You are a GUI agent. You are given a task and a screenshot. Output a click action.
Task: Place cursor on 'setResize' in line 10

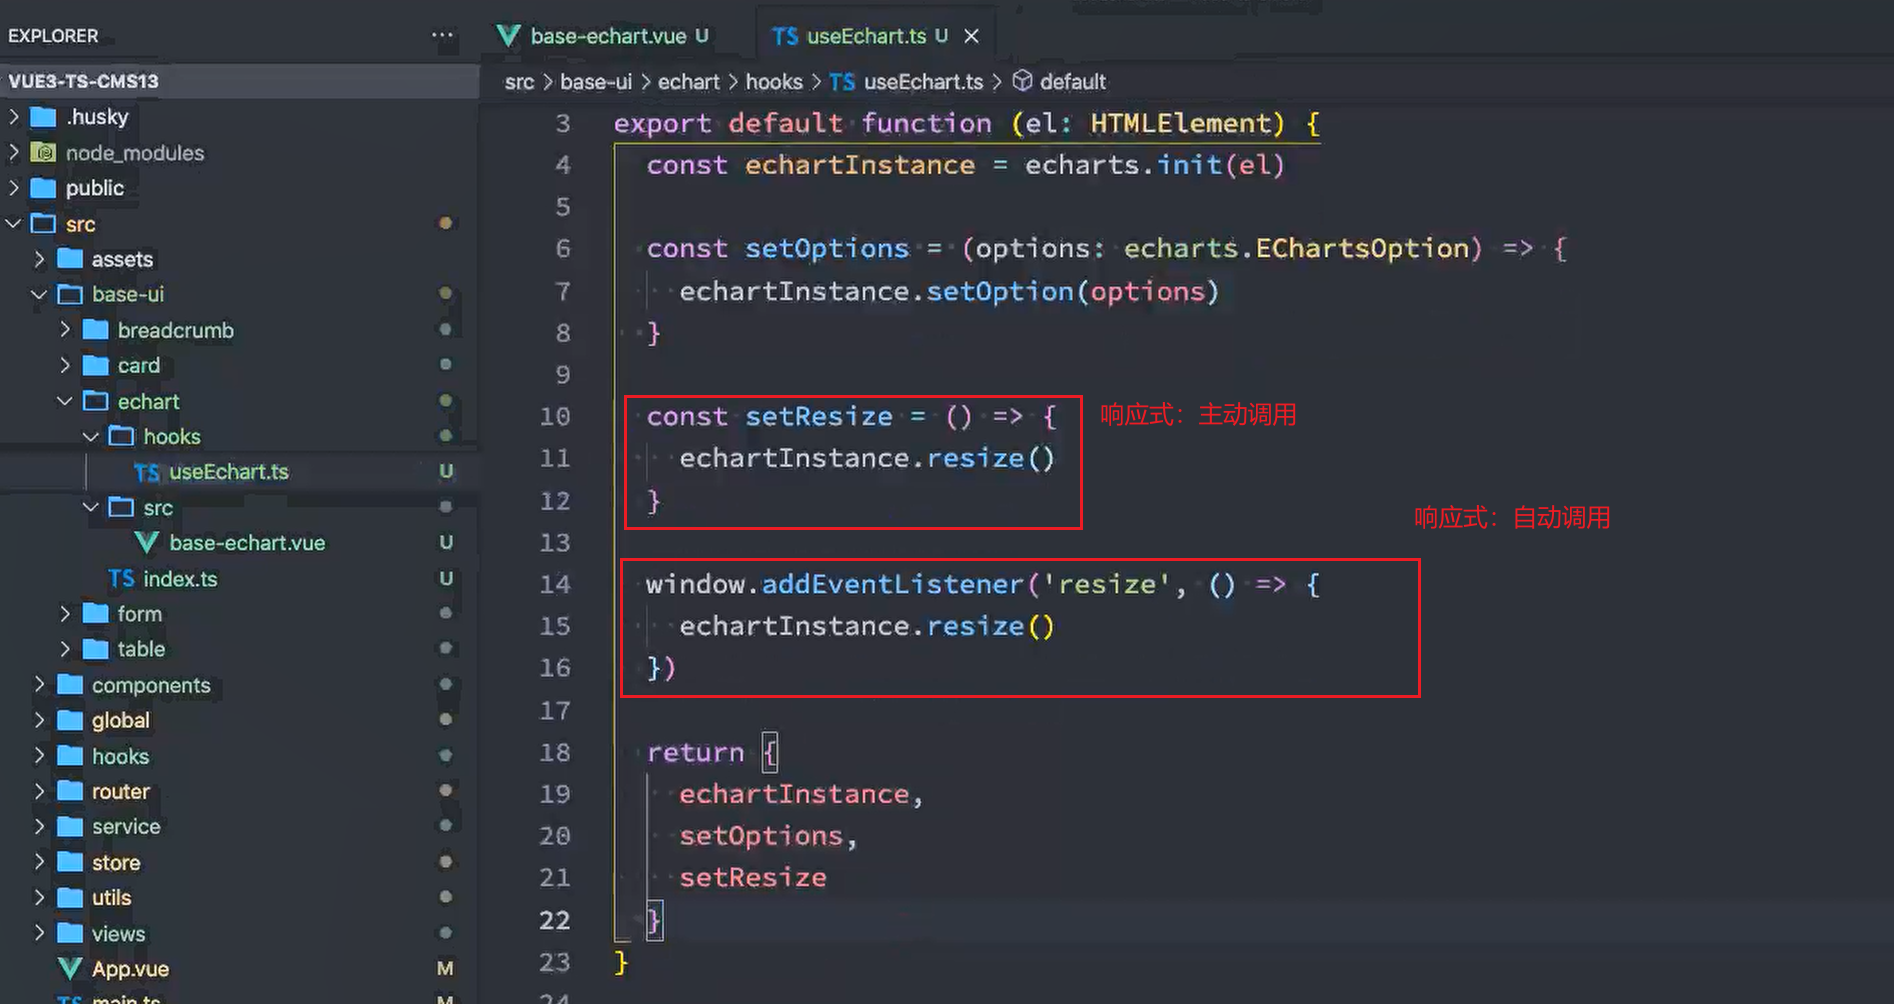[819, 416]
